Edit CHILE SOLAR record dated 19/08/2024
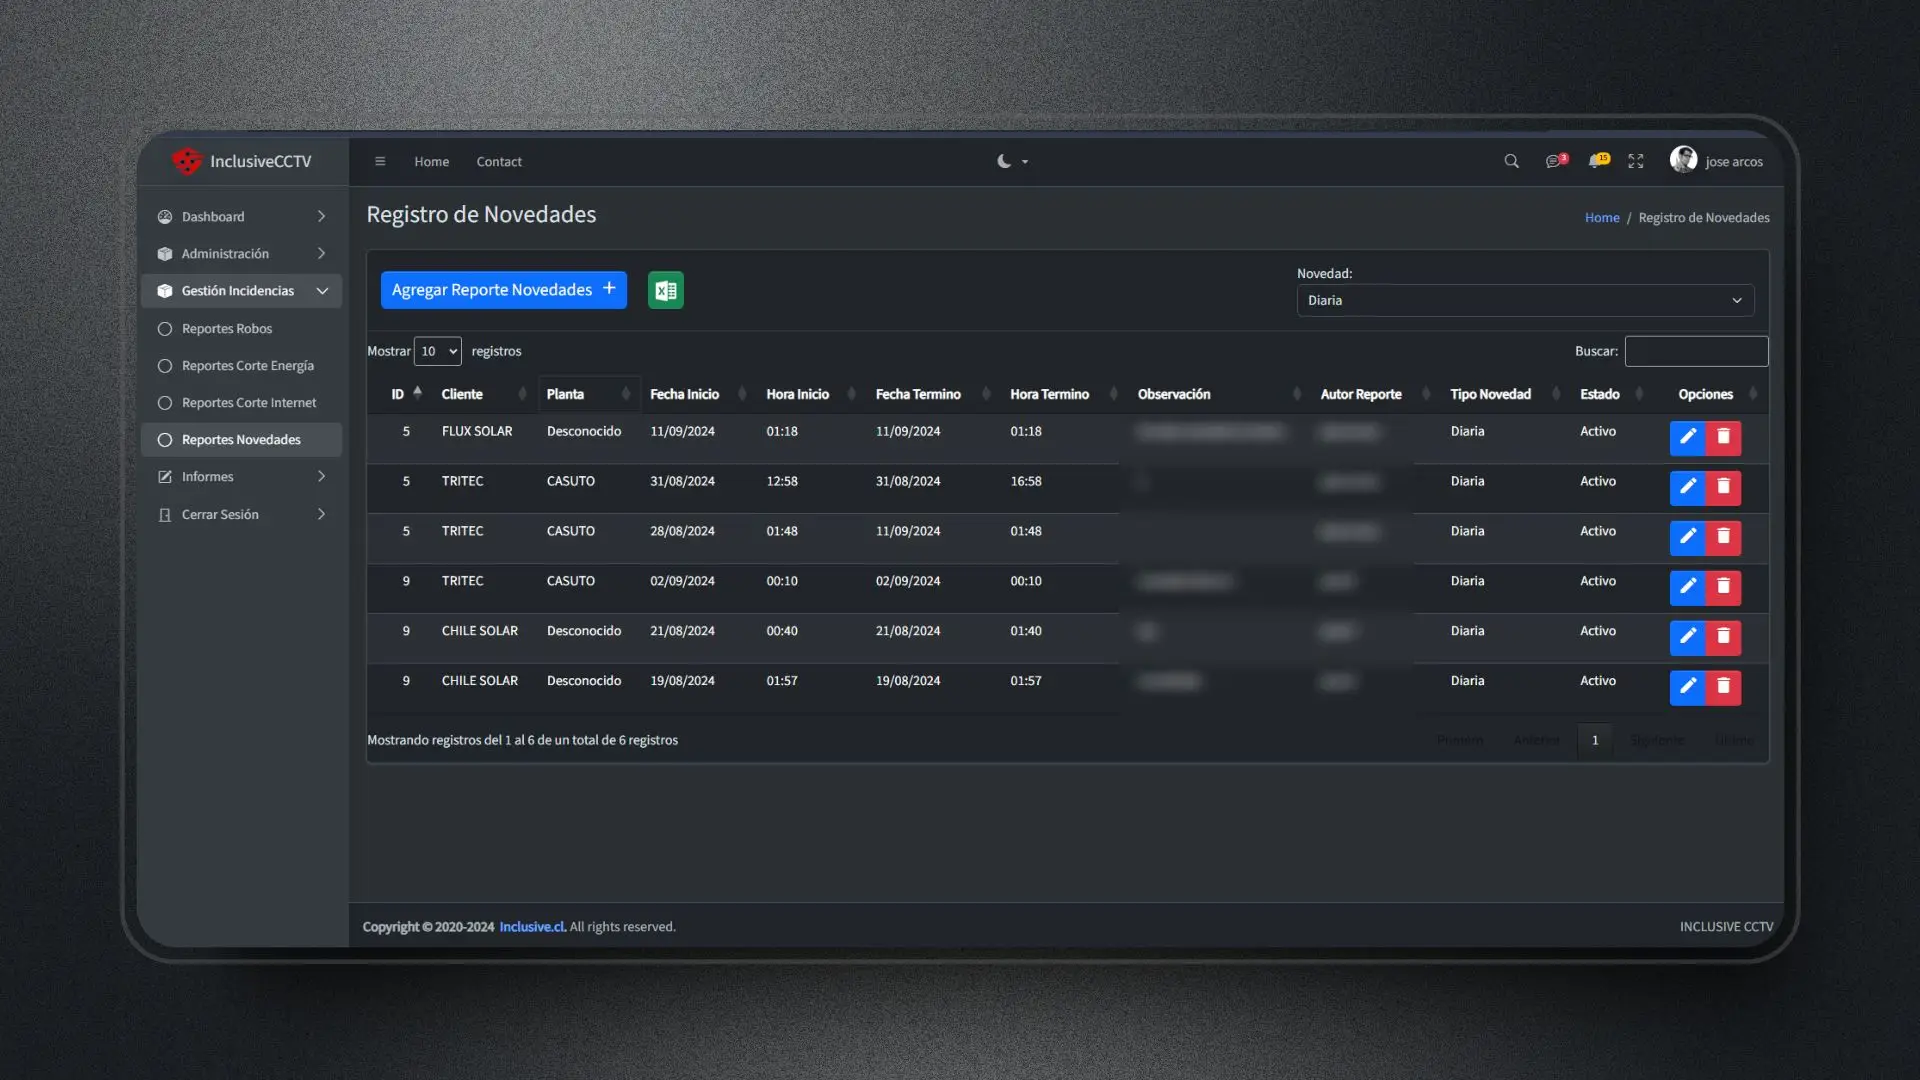The image size is (1920, 1080). click(x=1687, y=687)
